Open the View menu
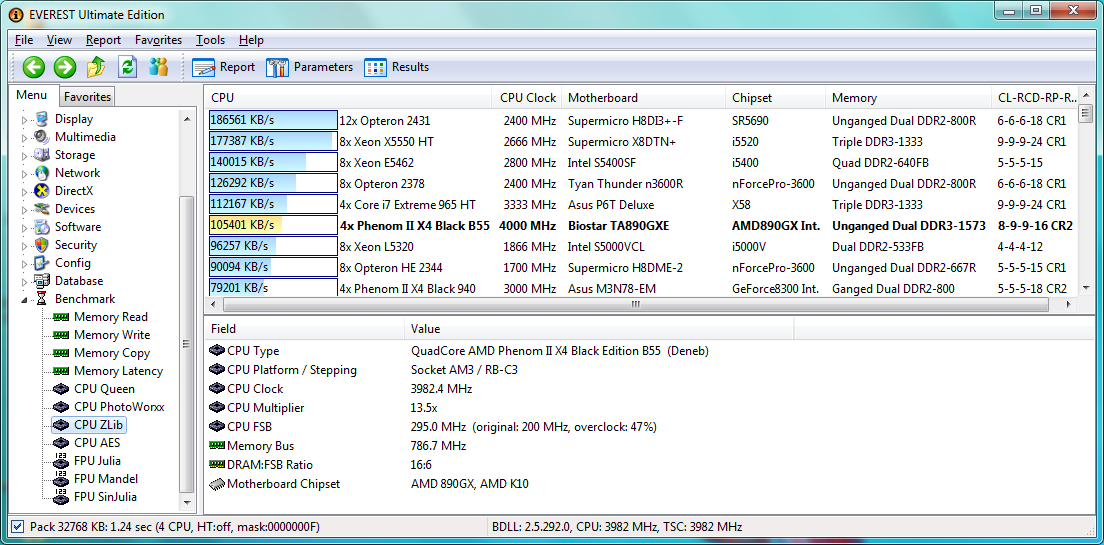The image size is (1104, 545). coord(60,40)
